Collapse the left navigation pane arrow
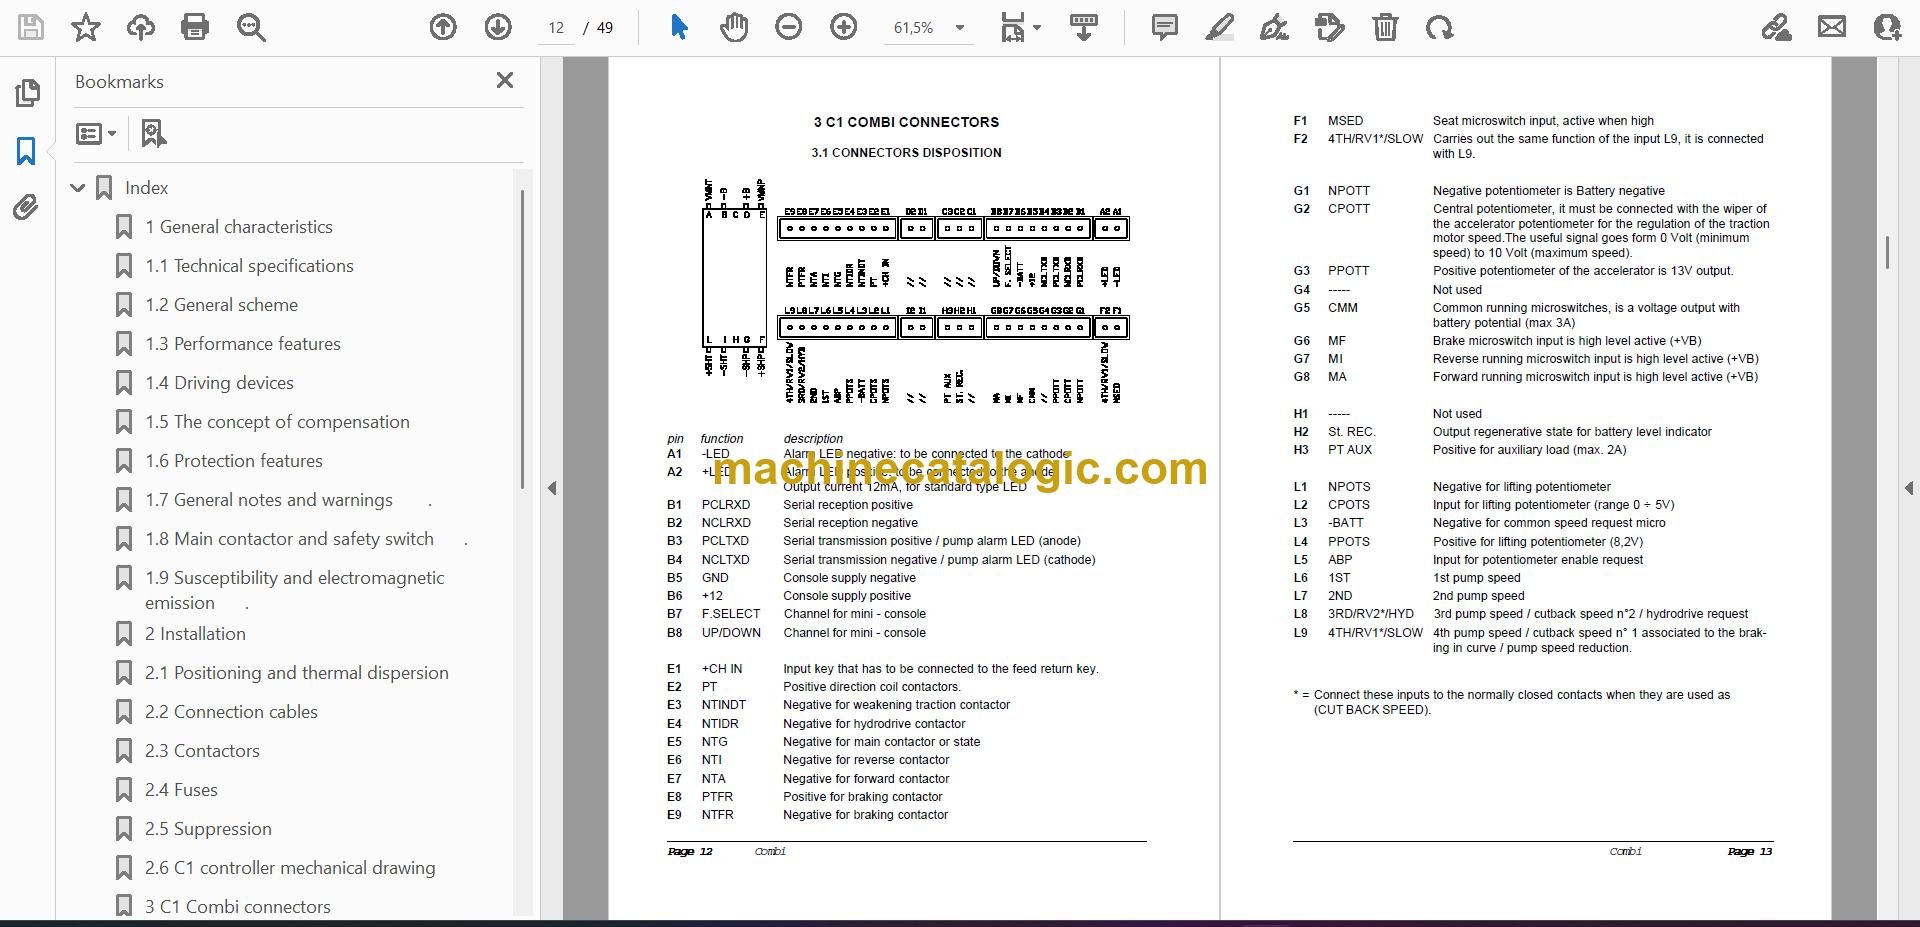Viewport: 1920px width, 927px height. click(552, 488)
